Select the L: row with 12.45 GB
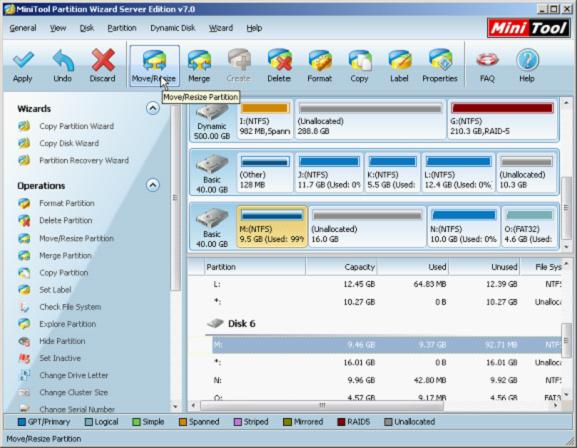Screen dimensions: 577x448 pos(387,284)
